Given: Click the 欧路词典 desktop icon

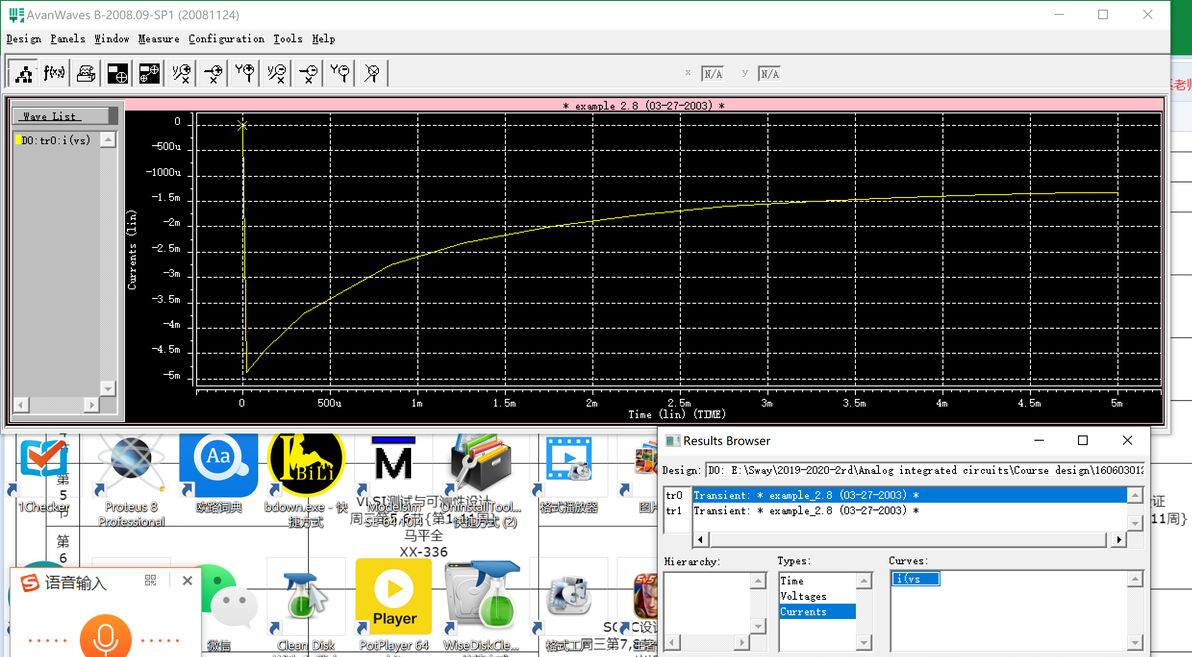Looking at the screenshot, I should tap(218, 473).
